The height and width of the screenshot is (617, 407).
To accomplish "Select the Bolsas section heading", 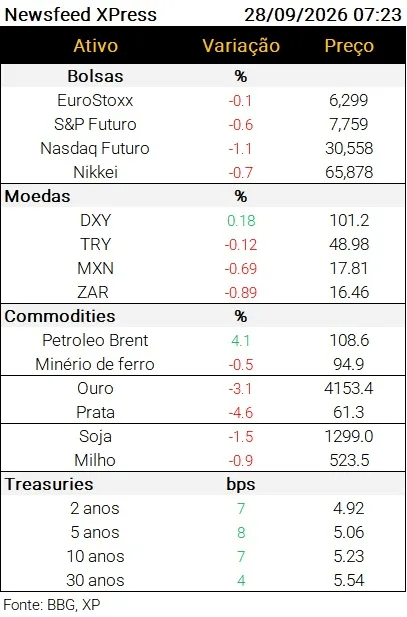I will 95,76.
